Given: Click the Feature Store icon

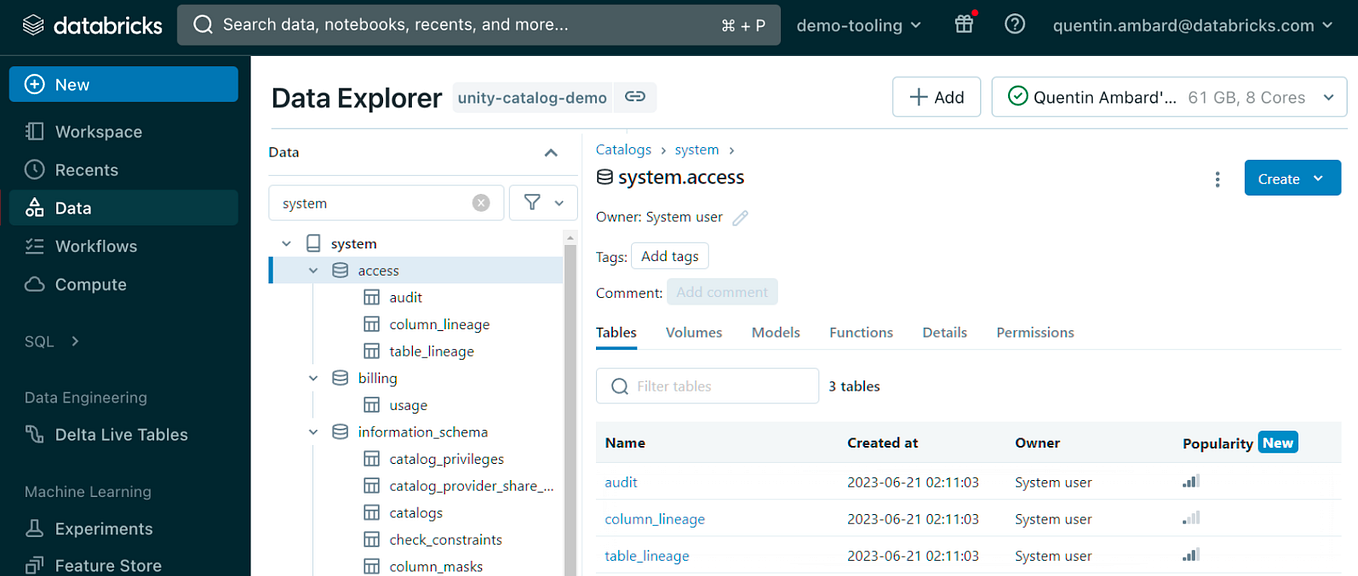Looking at the screenshot, I should click(36, 564).
